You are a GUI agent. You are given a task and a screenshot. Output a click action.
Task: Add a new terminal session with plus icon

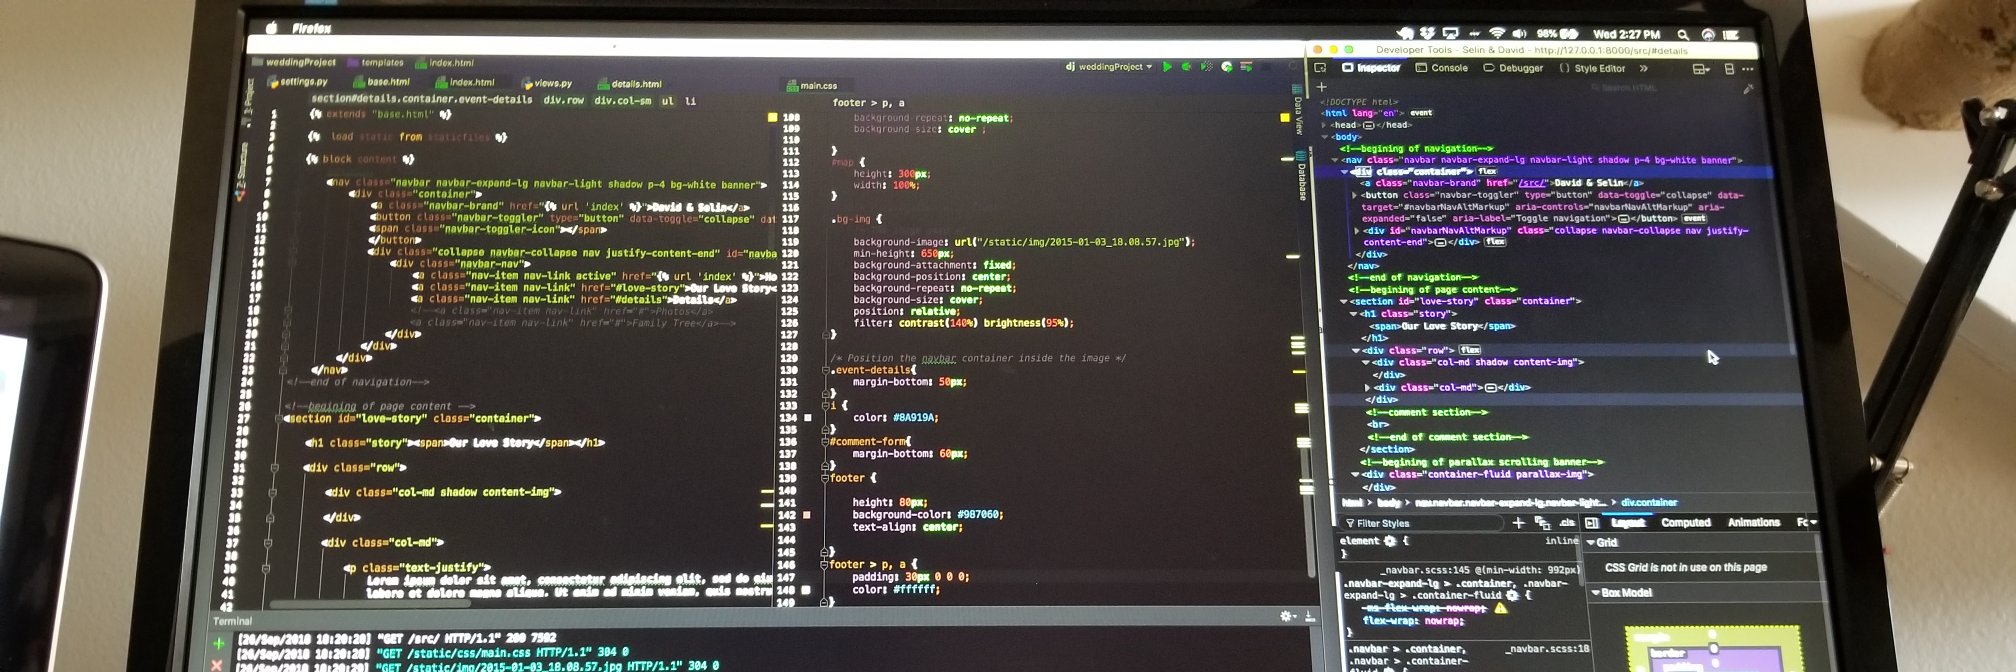tap(219, 643)
